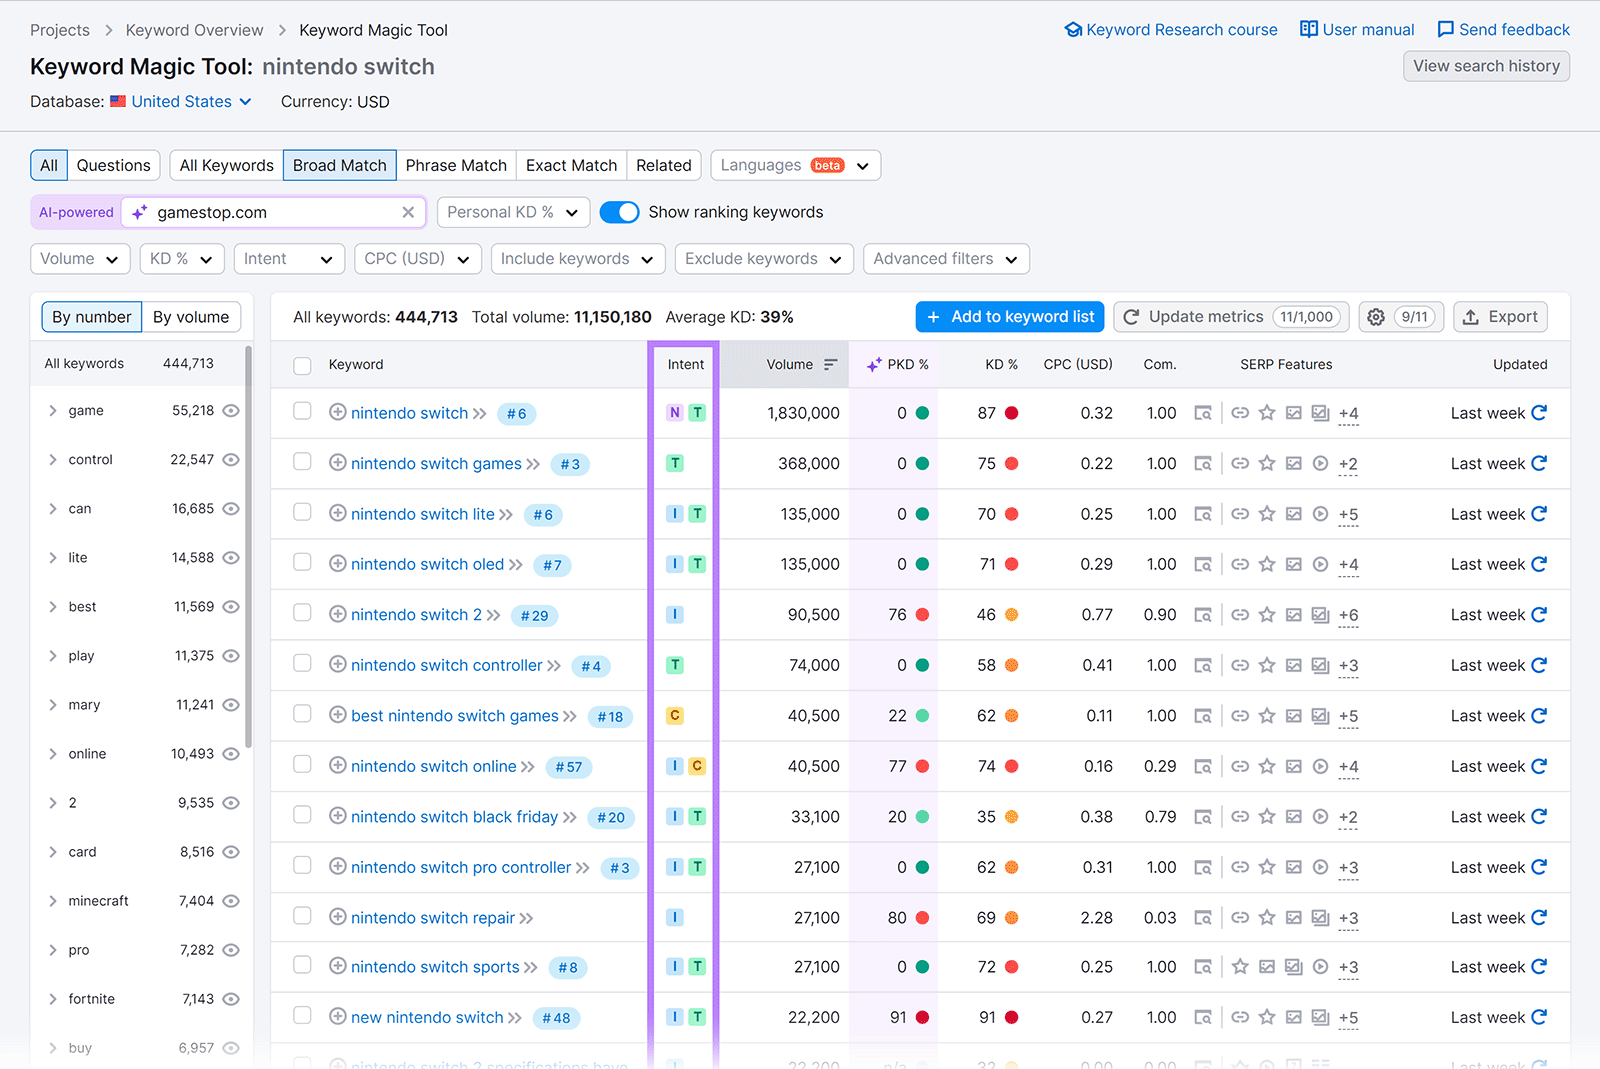Click the Export upload icon

[1471, 317]
